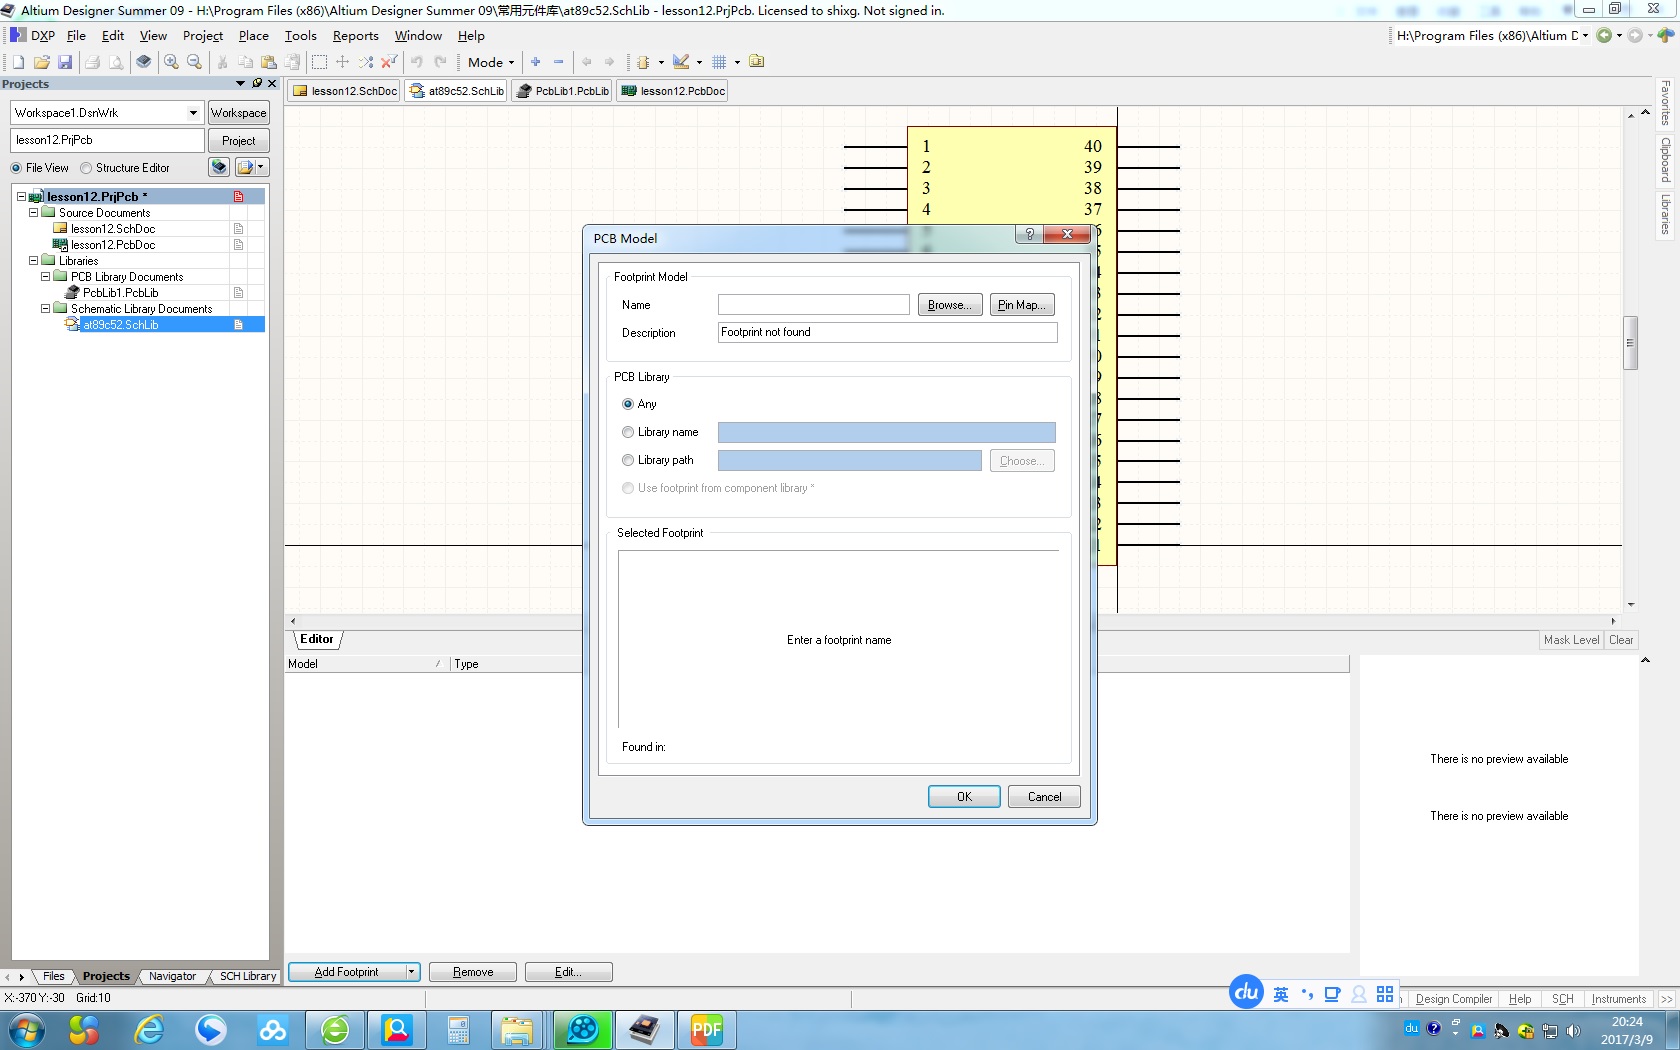Viewport: 1680px width, 1050px height.
Task: Create a new document from the toolbar
Action: [18, 62]
